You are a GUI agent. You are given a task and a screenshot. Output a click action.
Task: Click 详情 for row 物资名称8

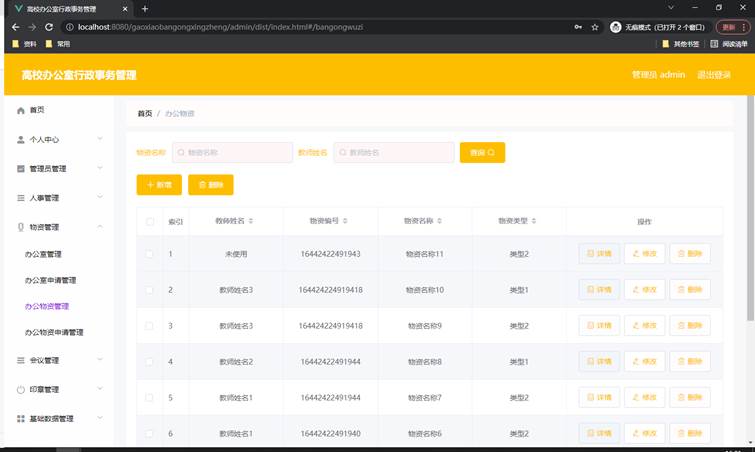(x=599, y=362)
